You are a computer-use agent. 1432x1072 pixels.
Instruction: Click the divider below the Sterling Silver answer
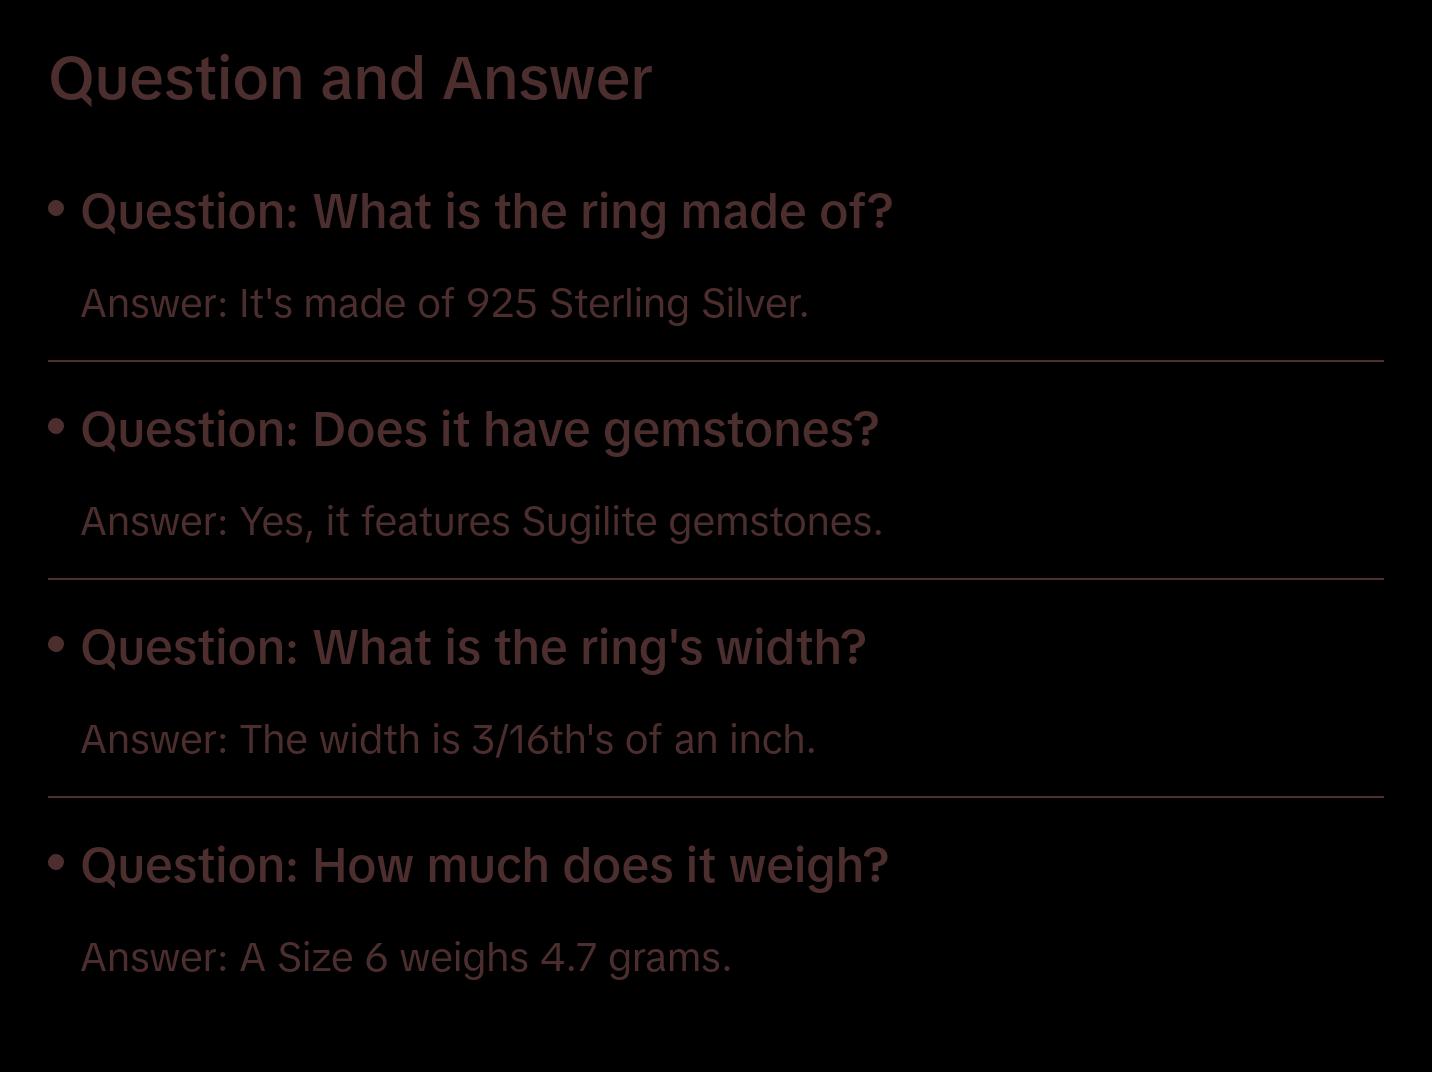[716, 361]
